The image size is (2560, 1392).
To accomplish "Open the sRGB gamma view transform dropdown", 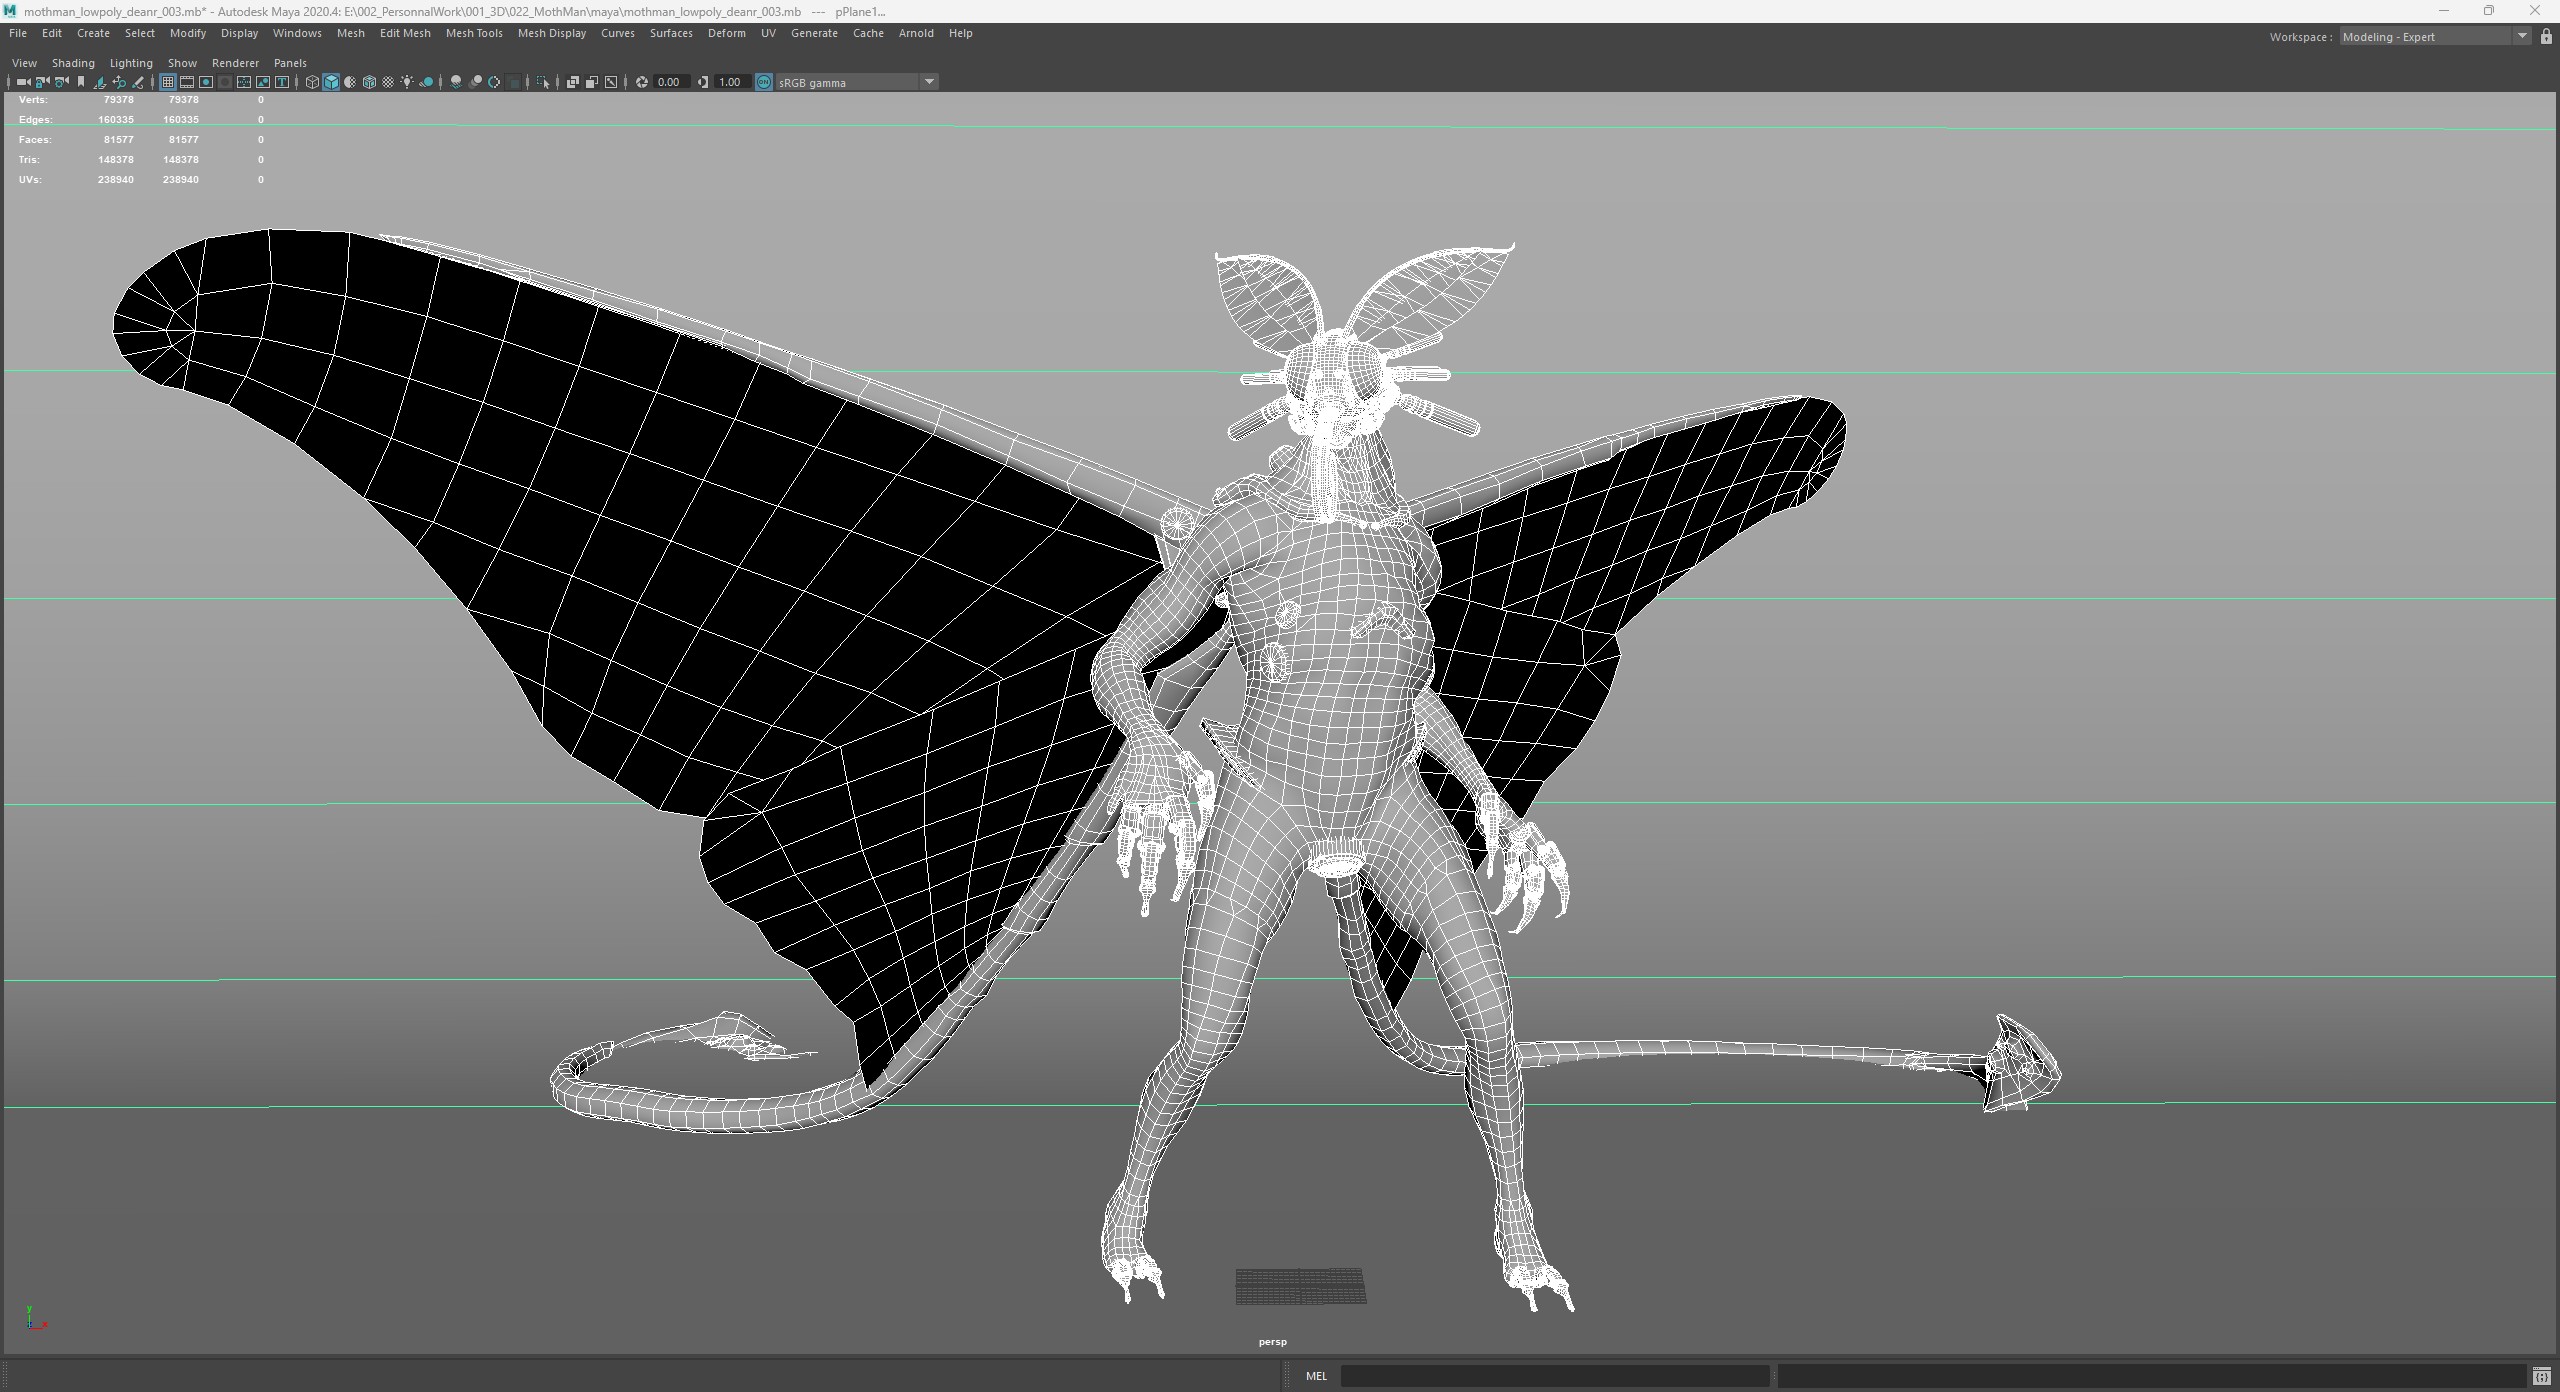I will 929,82.
